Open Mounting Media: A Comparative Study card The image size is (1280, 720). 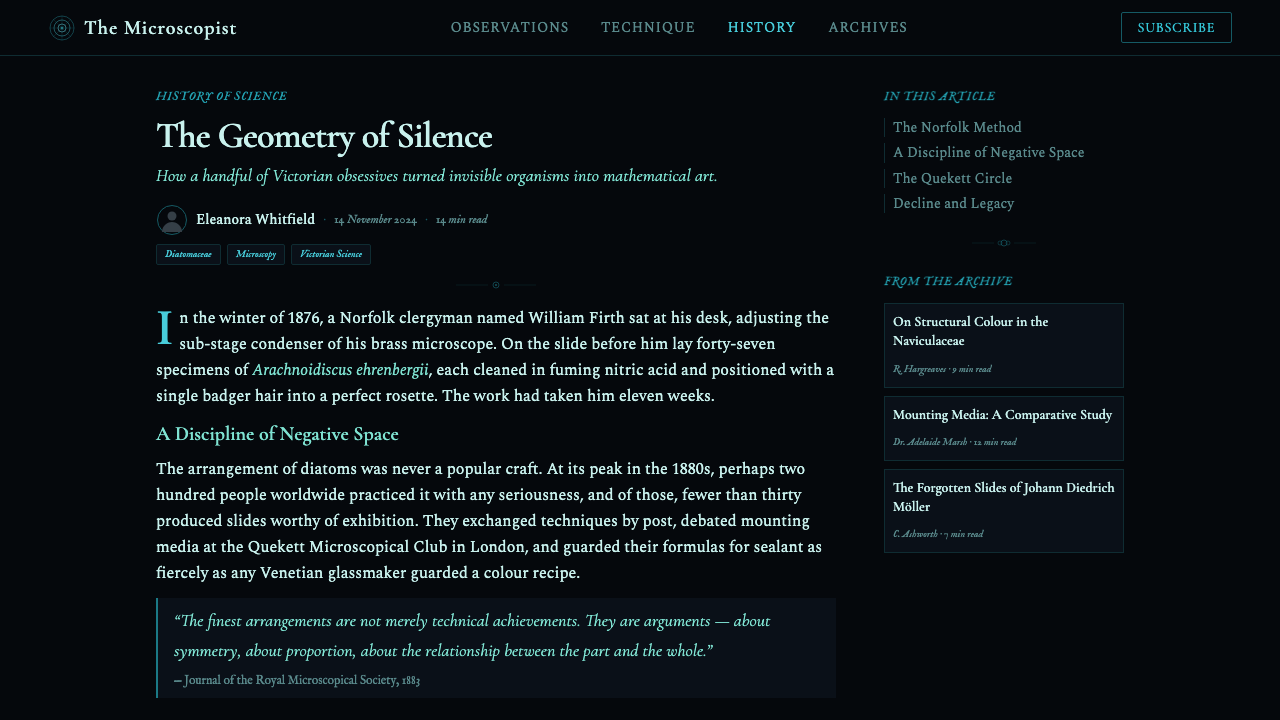pos(1004,428)
